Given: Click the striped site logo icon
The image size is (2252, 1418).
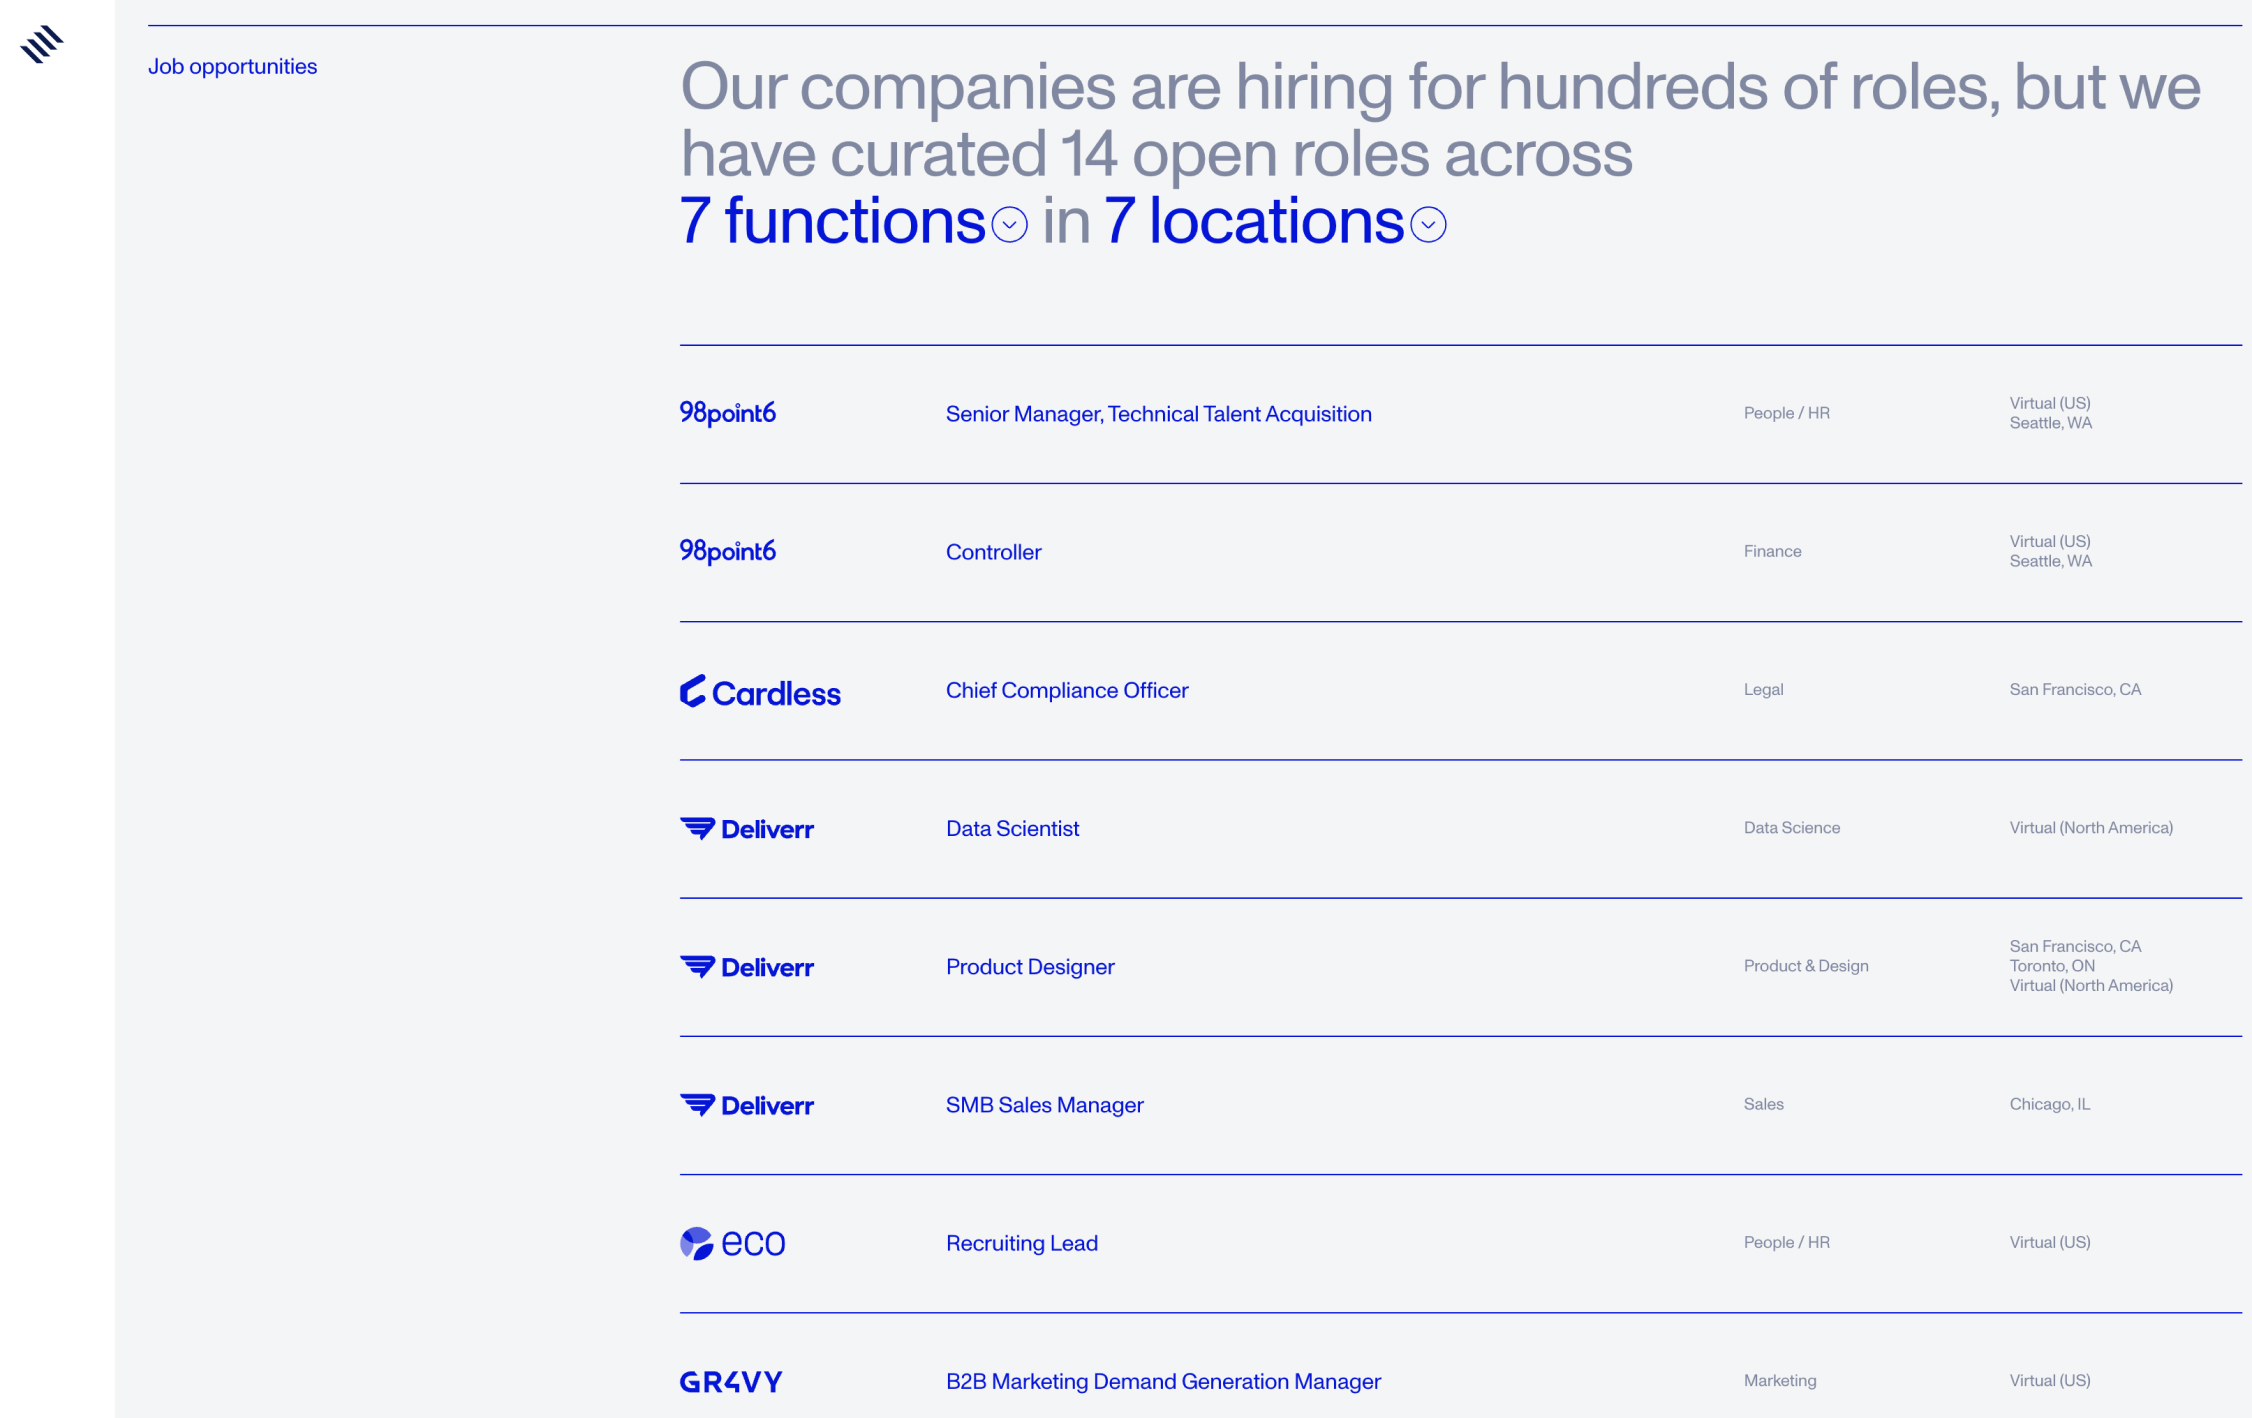Looking at the screenshot, I should pyautogui.click(x=41, y=44).
